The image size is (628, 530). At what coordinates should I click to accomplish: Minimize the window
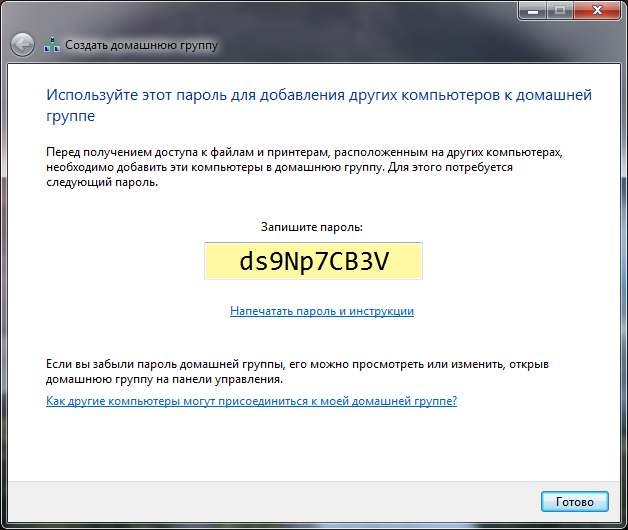(x=533, y=10)
